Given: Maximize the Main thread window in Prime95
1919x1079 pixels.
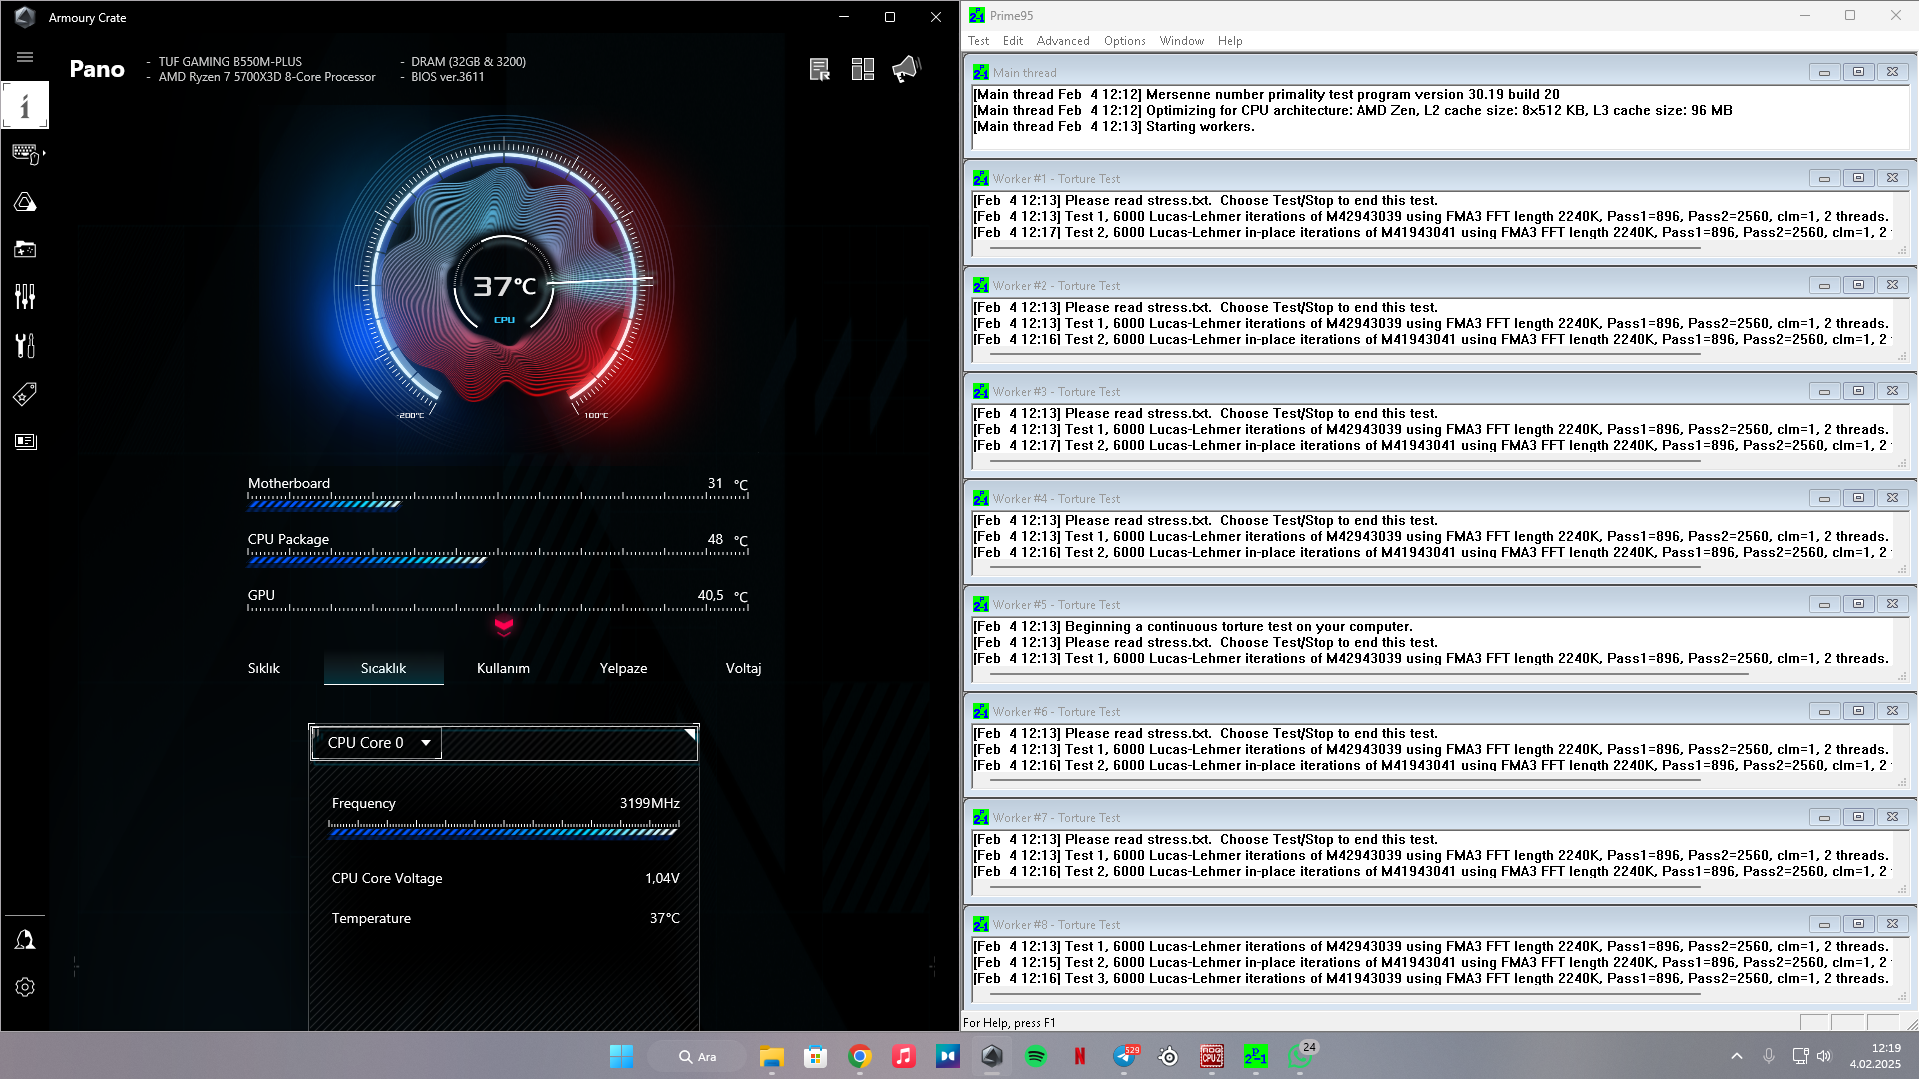Looking at the screenshot, I should (x=1858, y=72).
